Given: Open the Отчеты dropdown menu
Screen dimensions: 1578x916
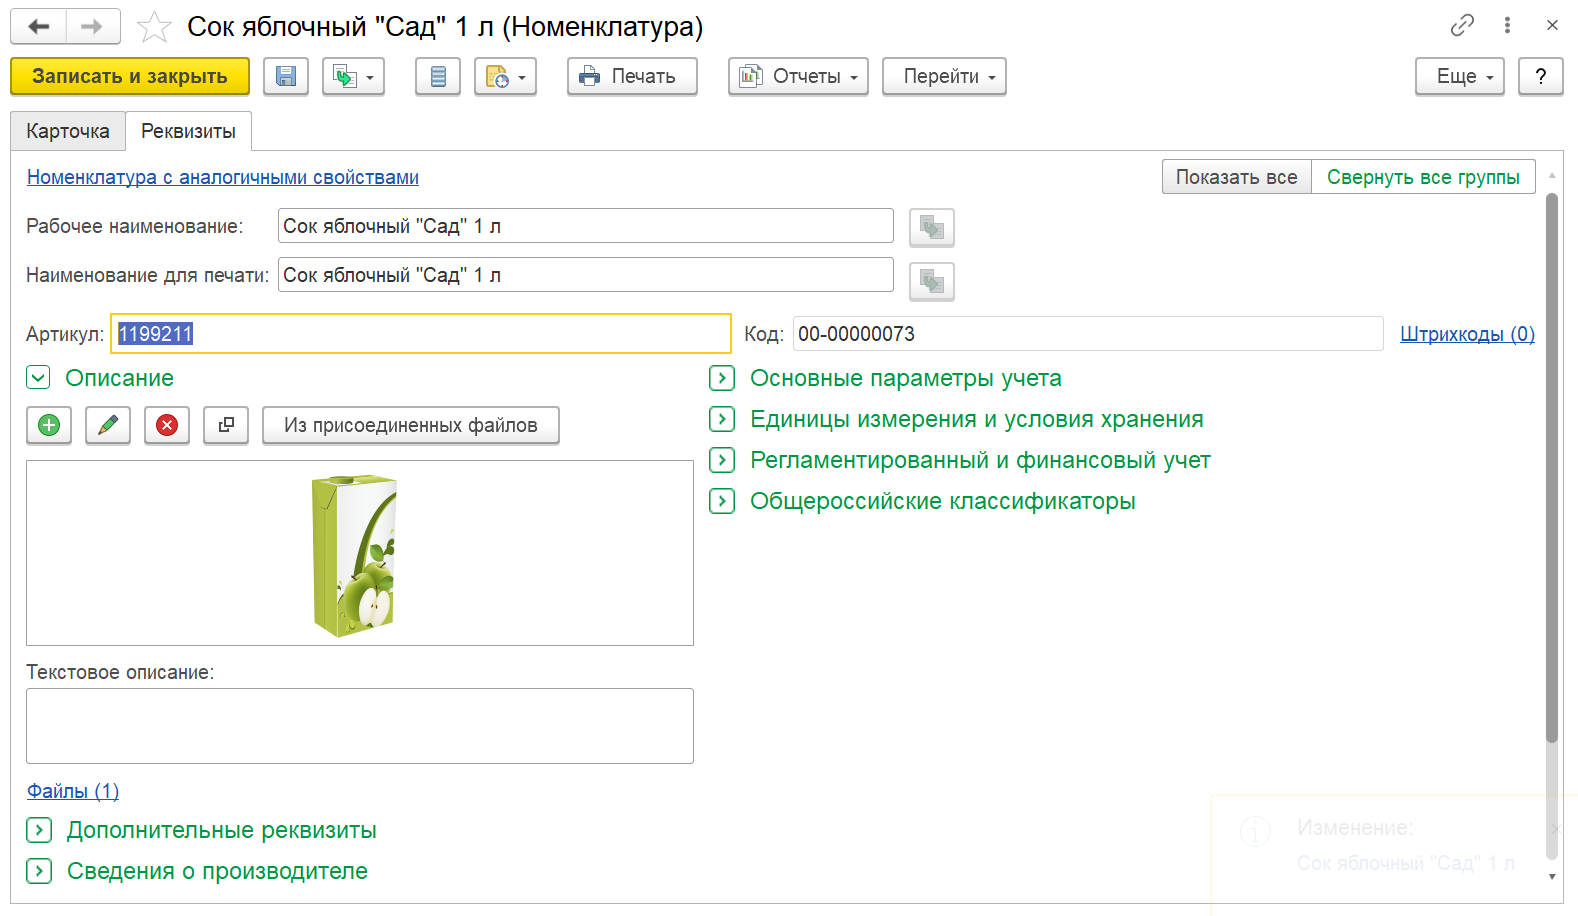Looking at the screenshot, I should click(798, 77).
